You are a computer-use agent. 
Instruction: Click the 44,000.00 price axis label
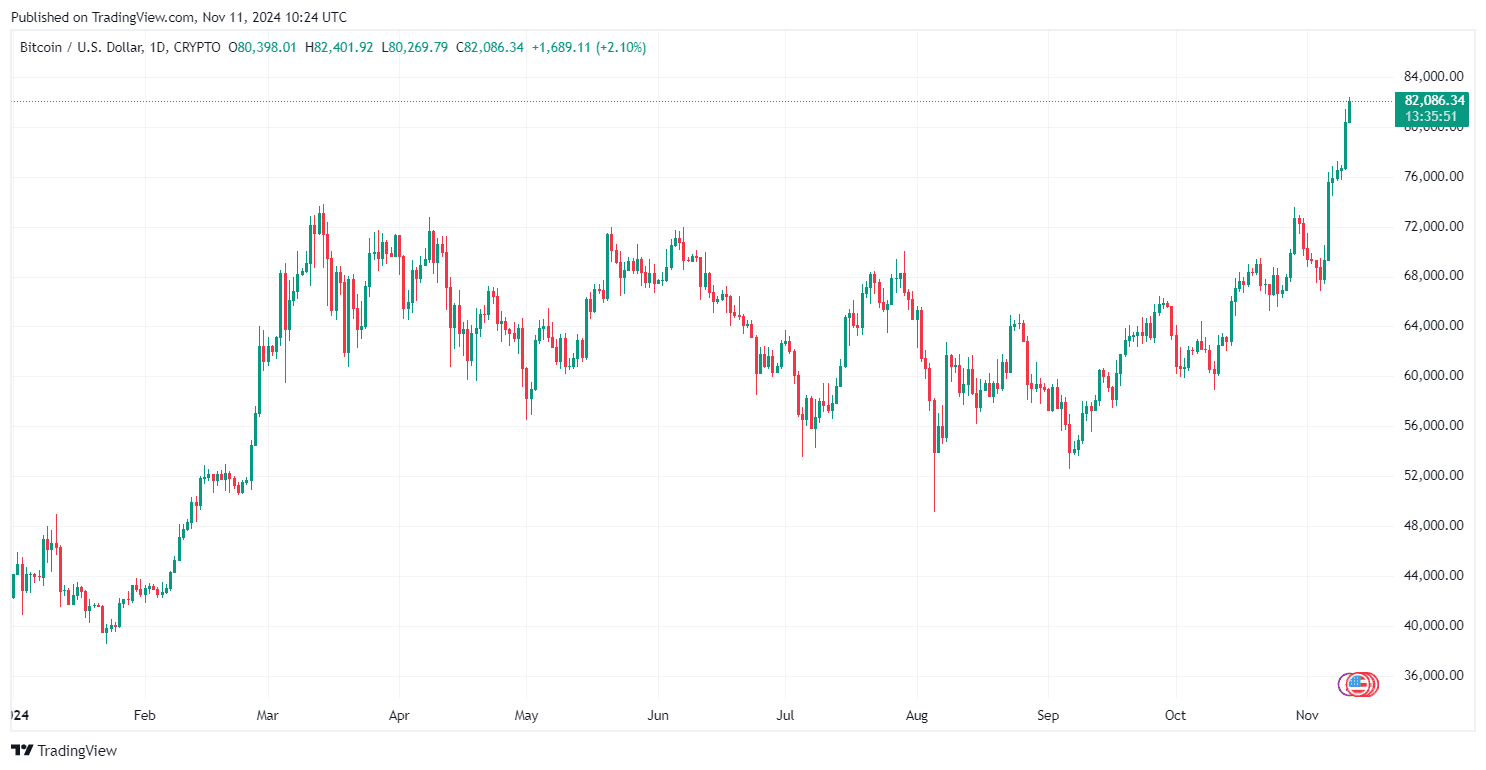[1434, 576]
